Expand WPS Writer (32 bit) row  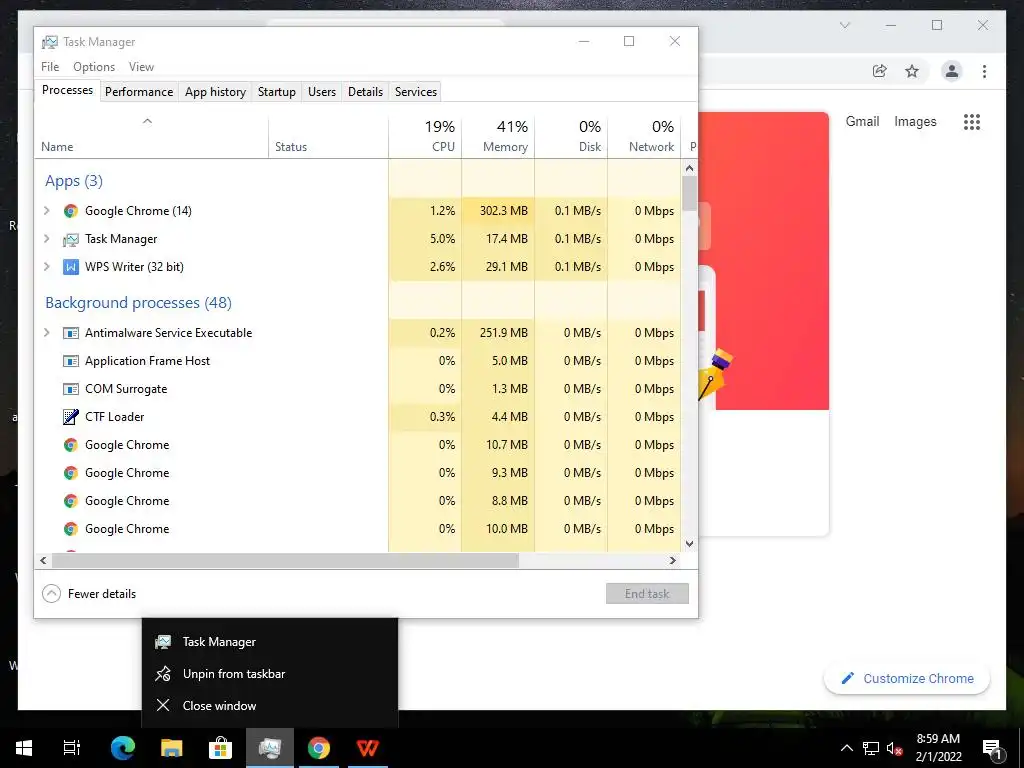pyautogui.click(x=46, y=267)
